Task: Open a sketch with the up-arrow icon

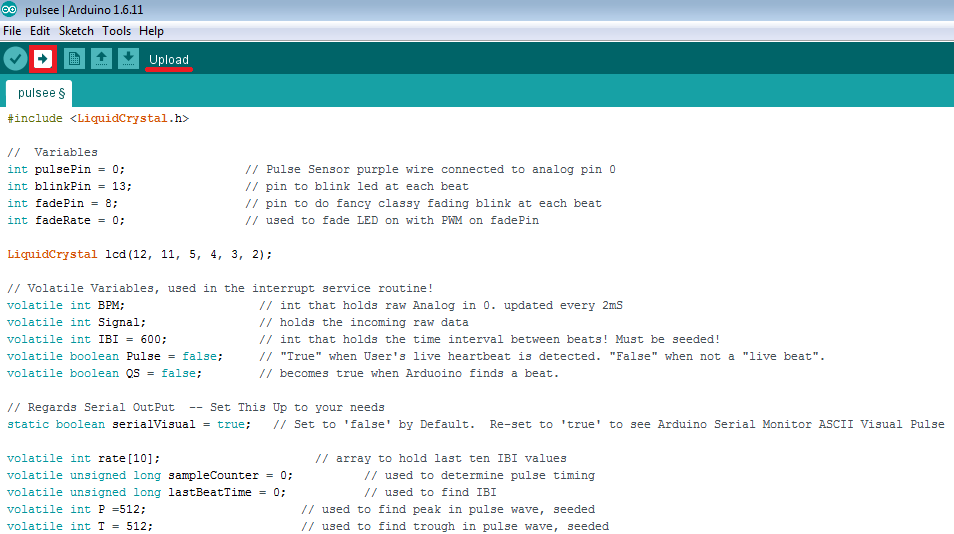Action: tap(101, 59)
